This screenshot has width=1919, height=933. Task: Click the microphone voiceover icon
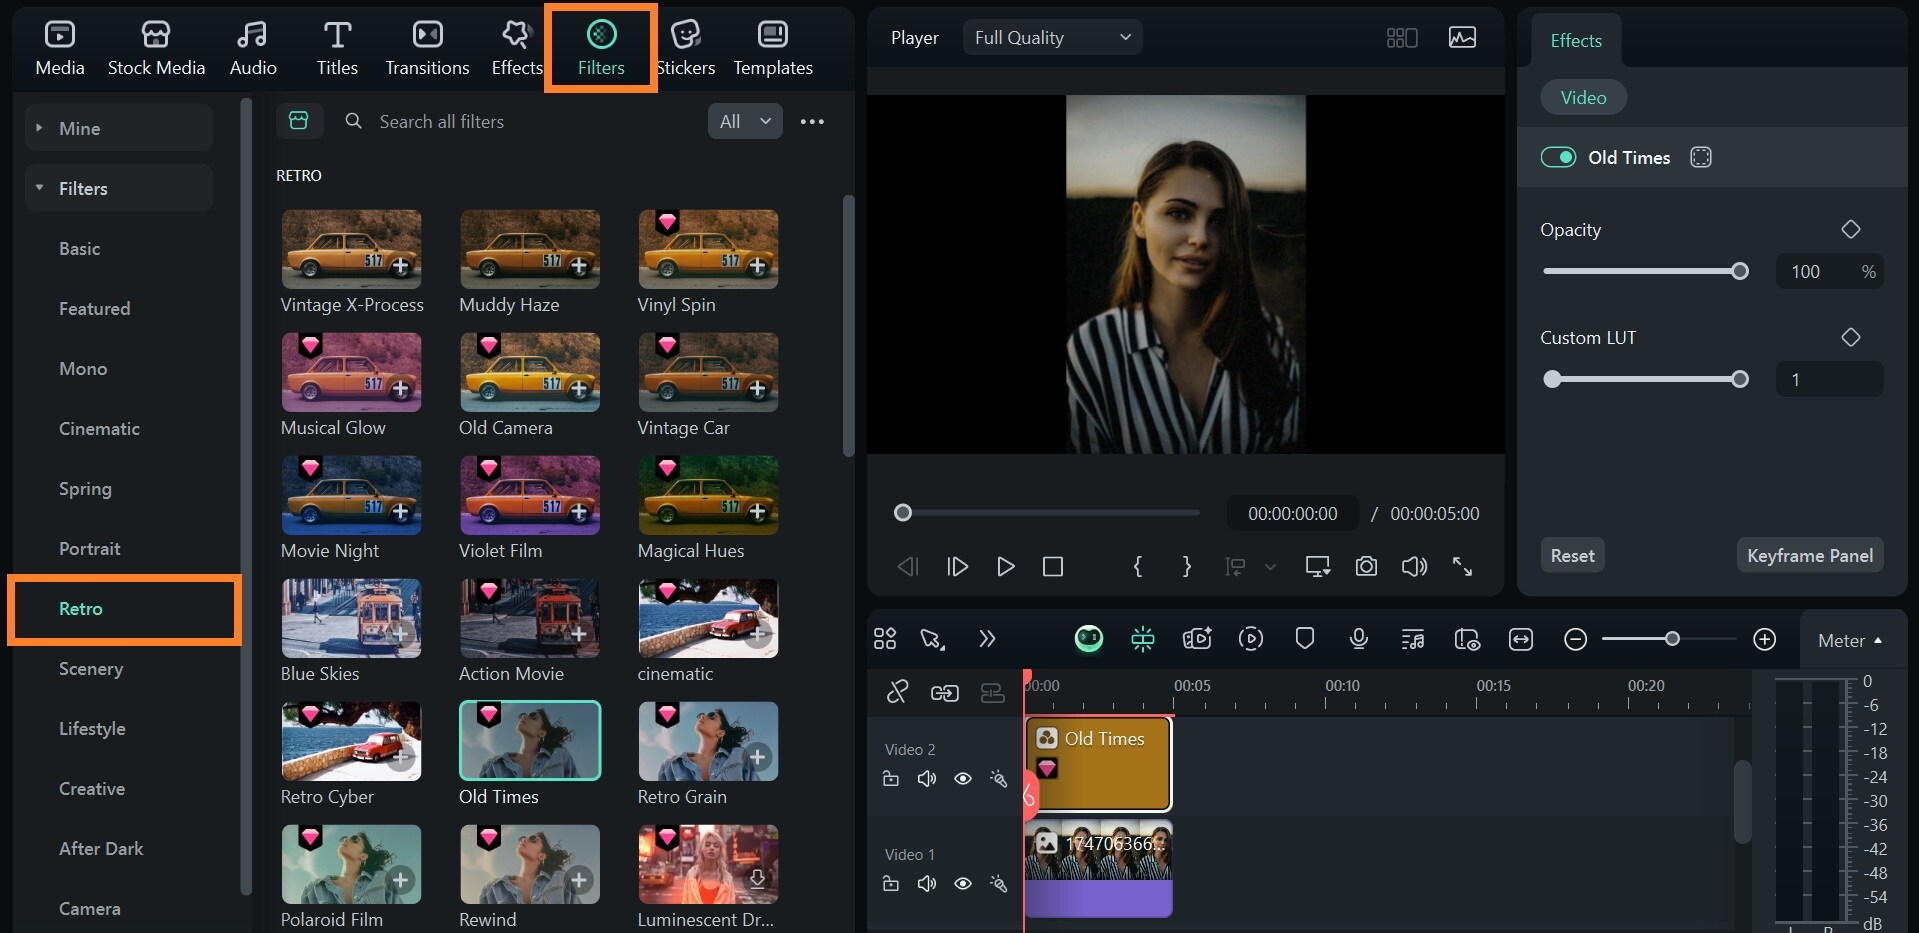coord(1358,639)
